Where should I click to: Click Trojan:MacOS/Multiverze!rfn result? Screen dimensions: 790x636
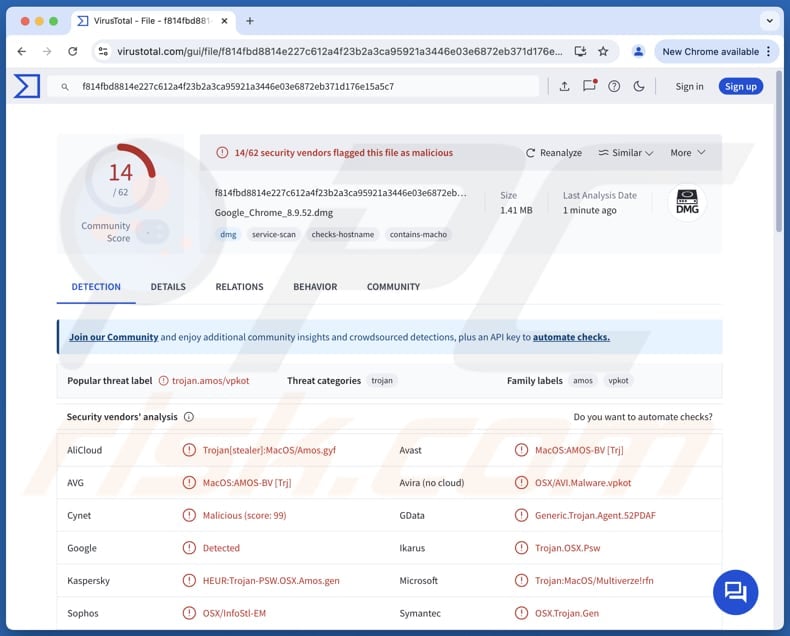[x=594, y=581]
